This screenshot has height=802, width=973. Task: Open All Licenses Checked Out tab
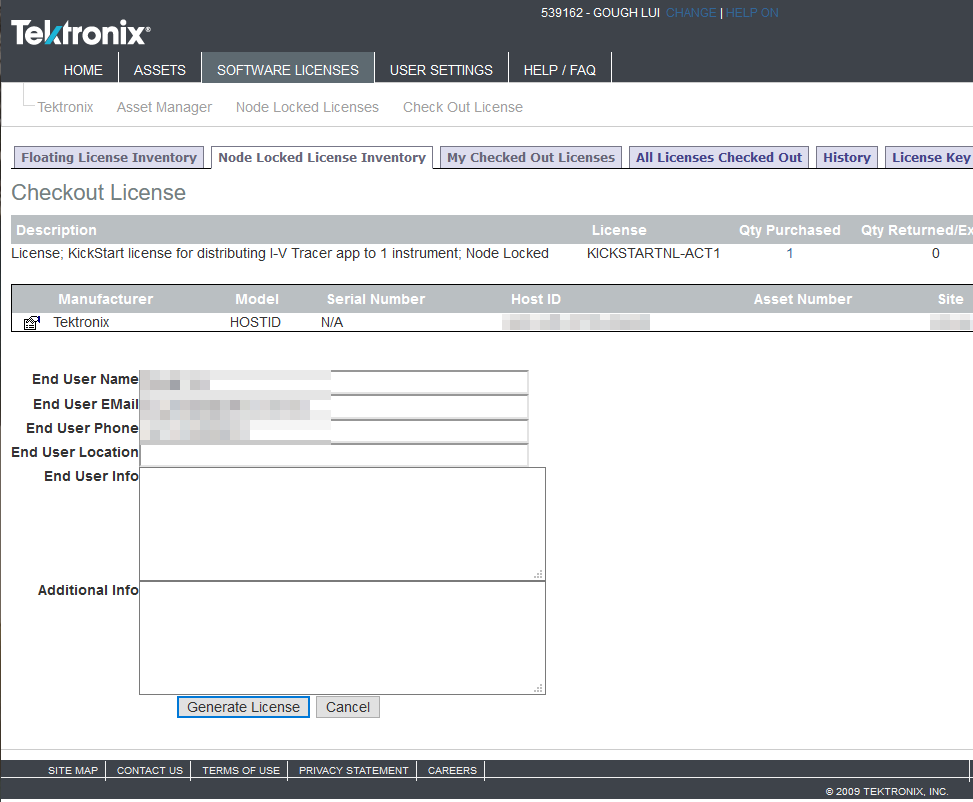[719, 157]
